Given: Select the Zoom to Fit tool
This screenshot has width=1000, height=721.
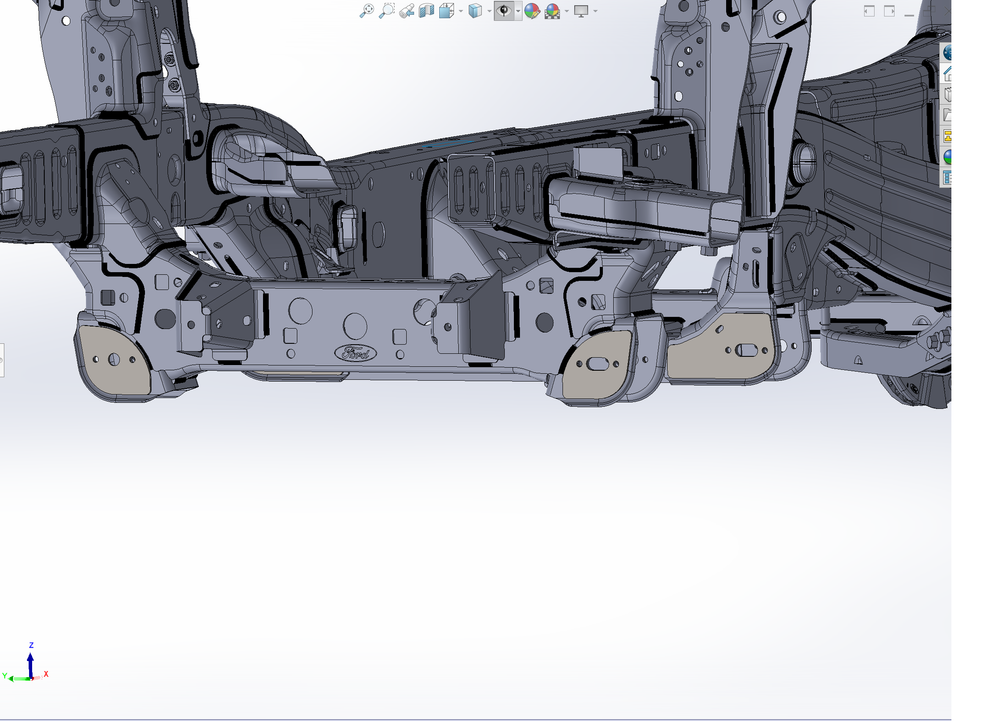Looking at the screenshot, I should pos(367,12).
